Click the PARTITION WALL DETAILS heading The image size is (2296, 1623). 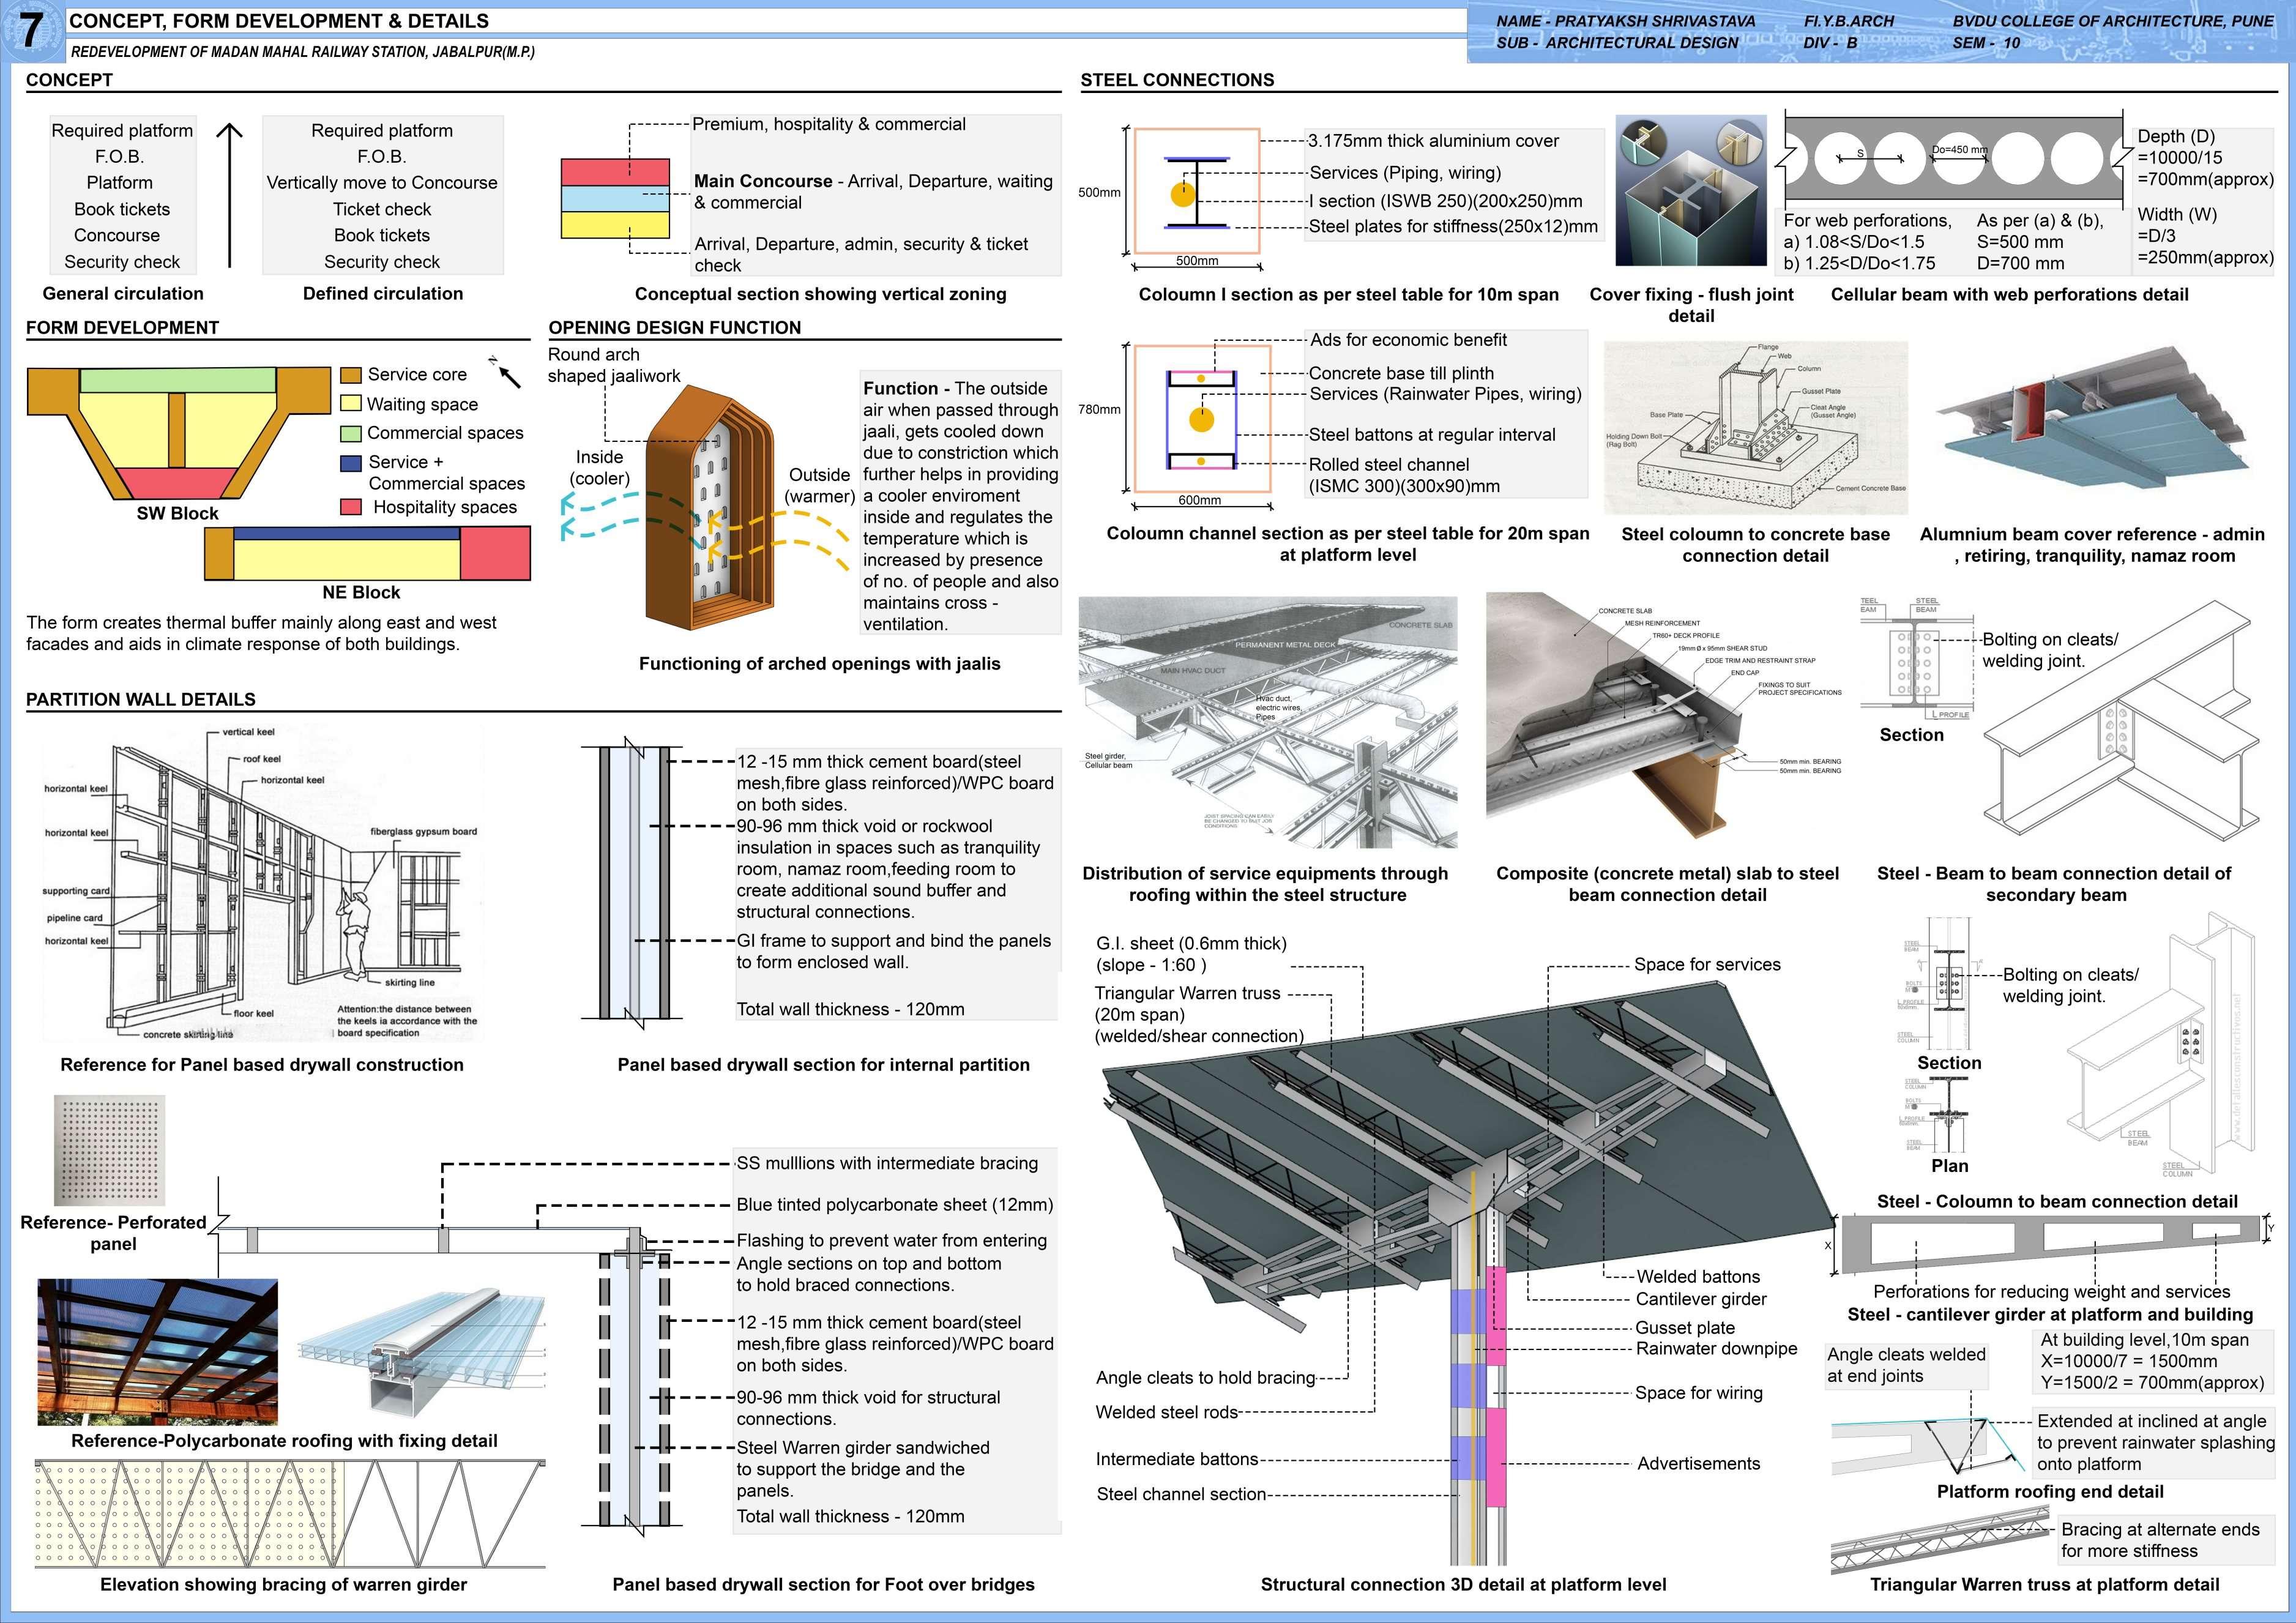pos(141,700)
